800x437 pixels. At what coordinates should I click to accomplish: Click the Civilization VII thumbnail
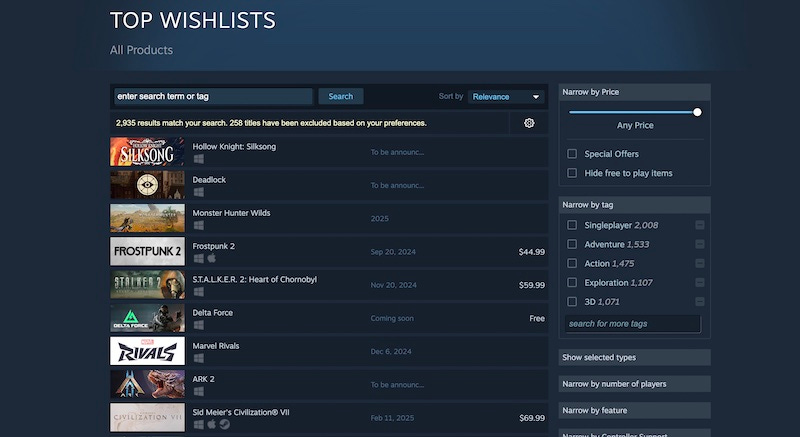point(147,417)
